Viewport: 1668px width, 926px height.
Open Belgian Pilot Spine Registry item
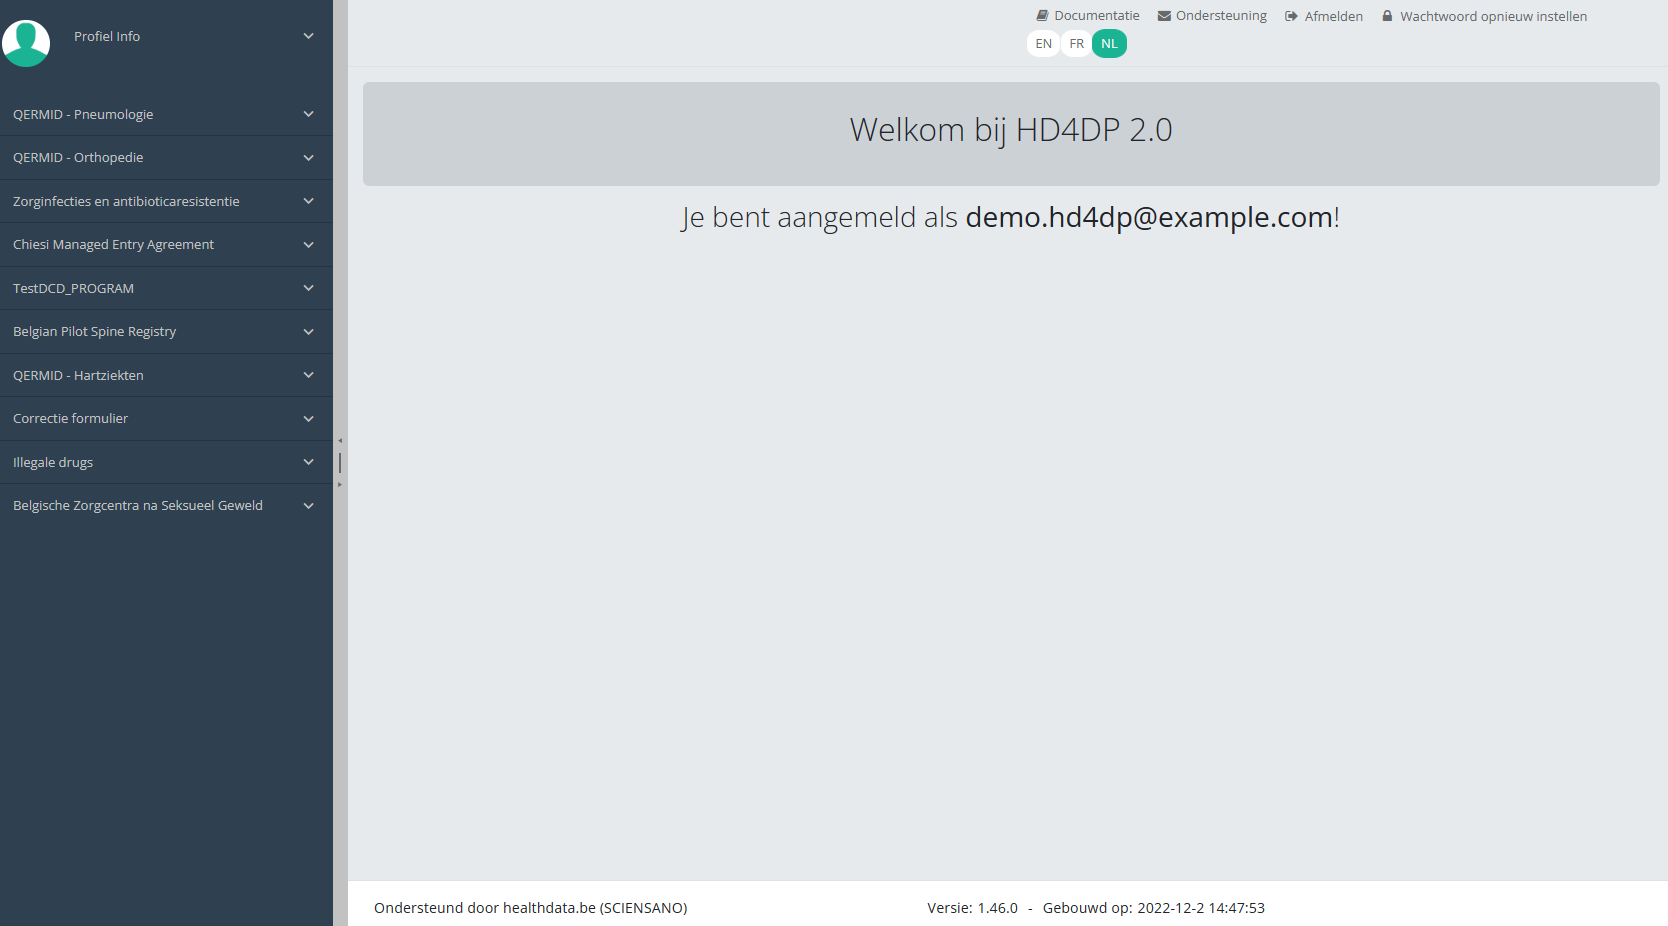pyautogui.click(x=94, y=331)
